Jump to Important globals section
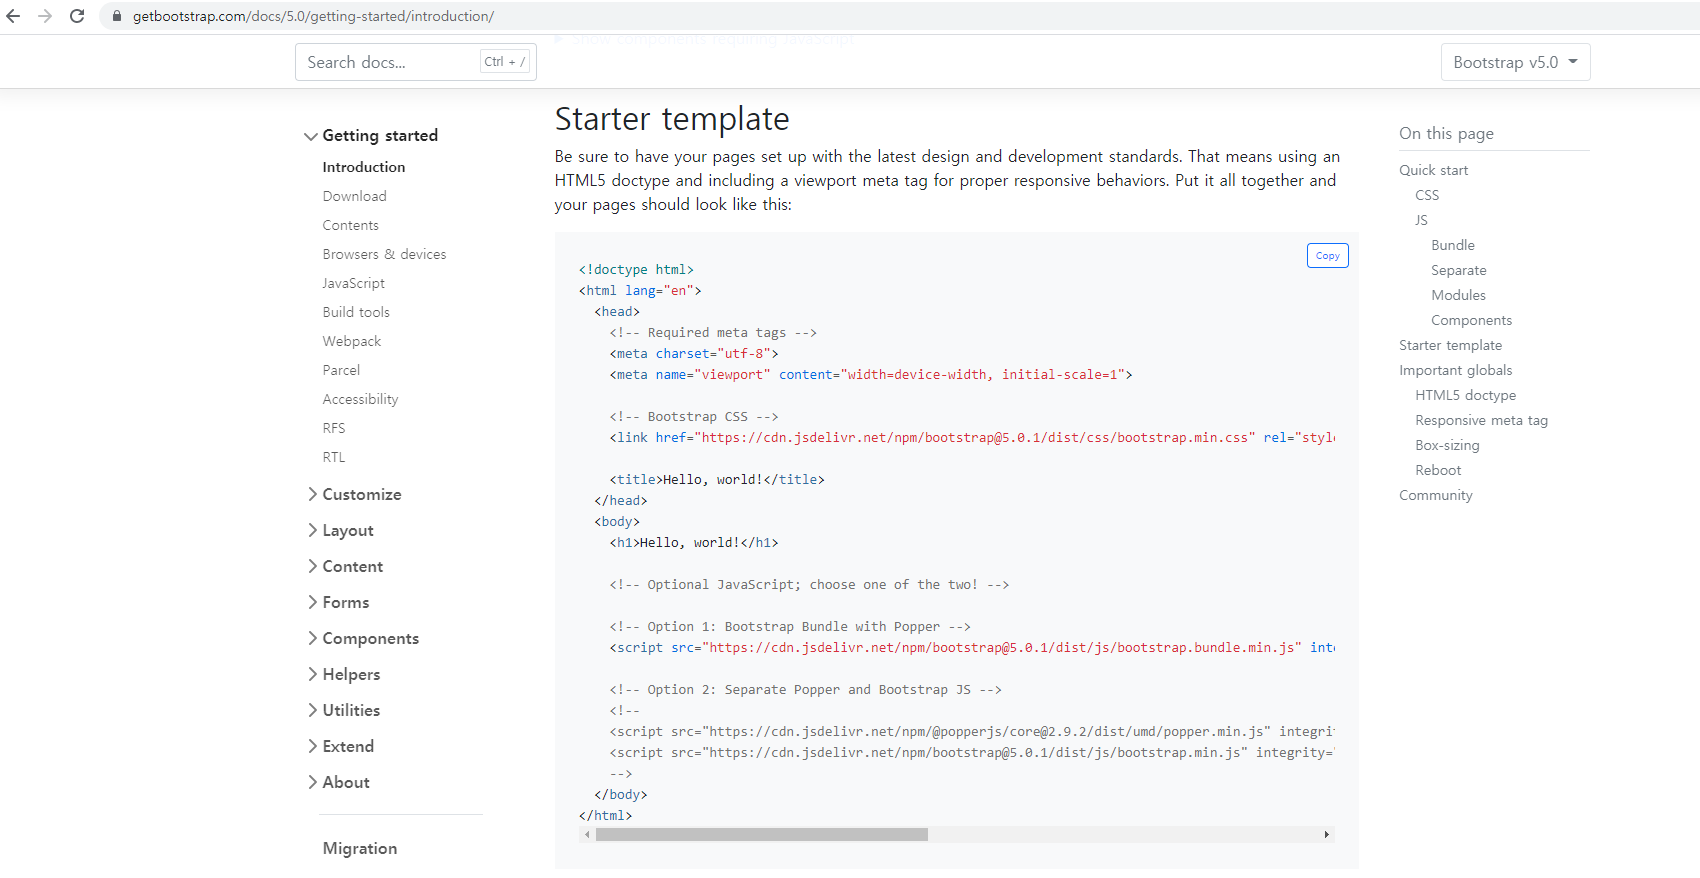Screen dimensions: 1700x878 (1455, 370)
